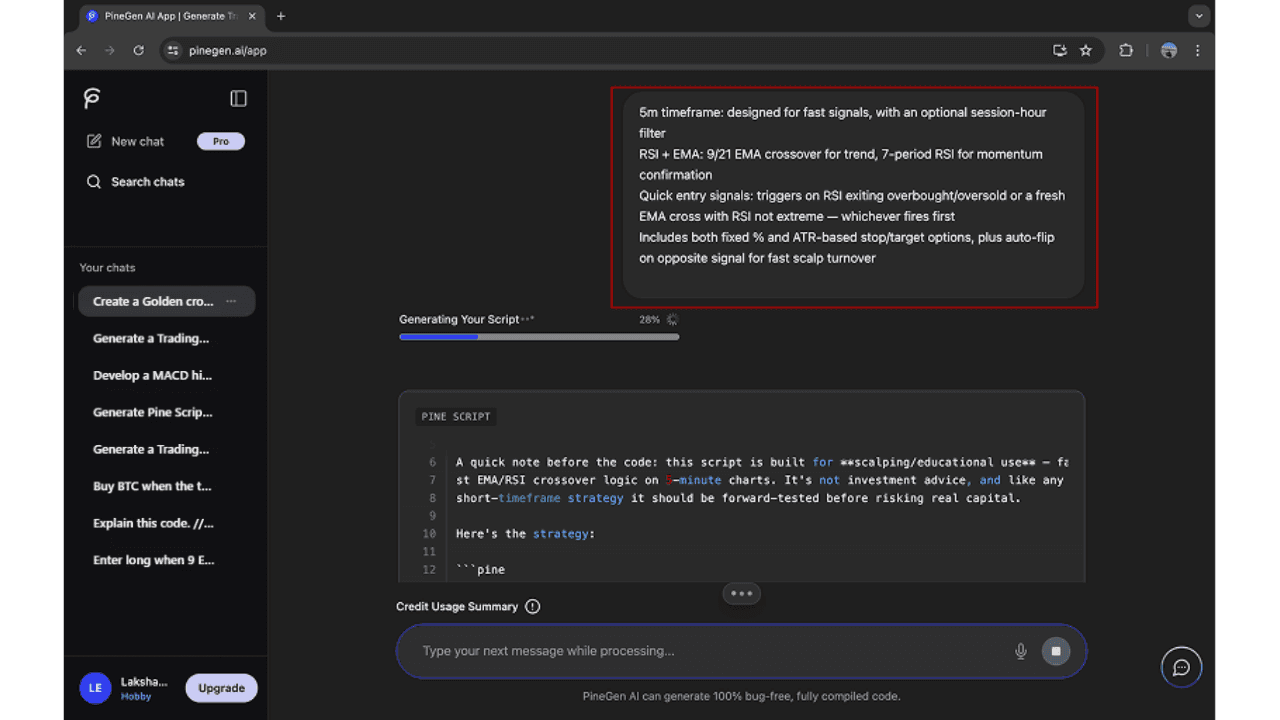Click the Lakshа... user name
Viewport: 1280px width, 720px height.
pyautogui.click(x=144, y=681)
